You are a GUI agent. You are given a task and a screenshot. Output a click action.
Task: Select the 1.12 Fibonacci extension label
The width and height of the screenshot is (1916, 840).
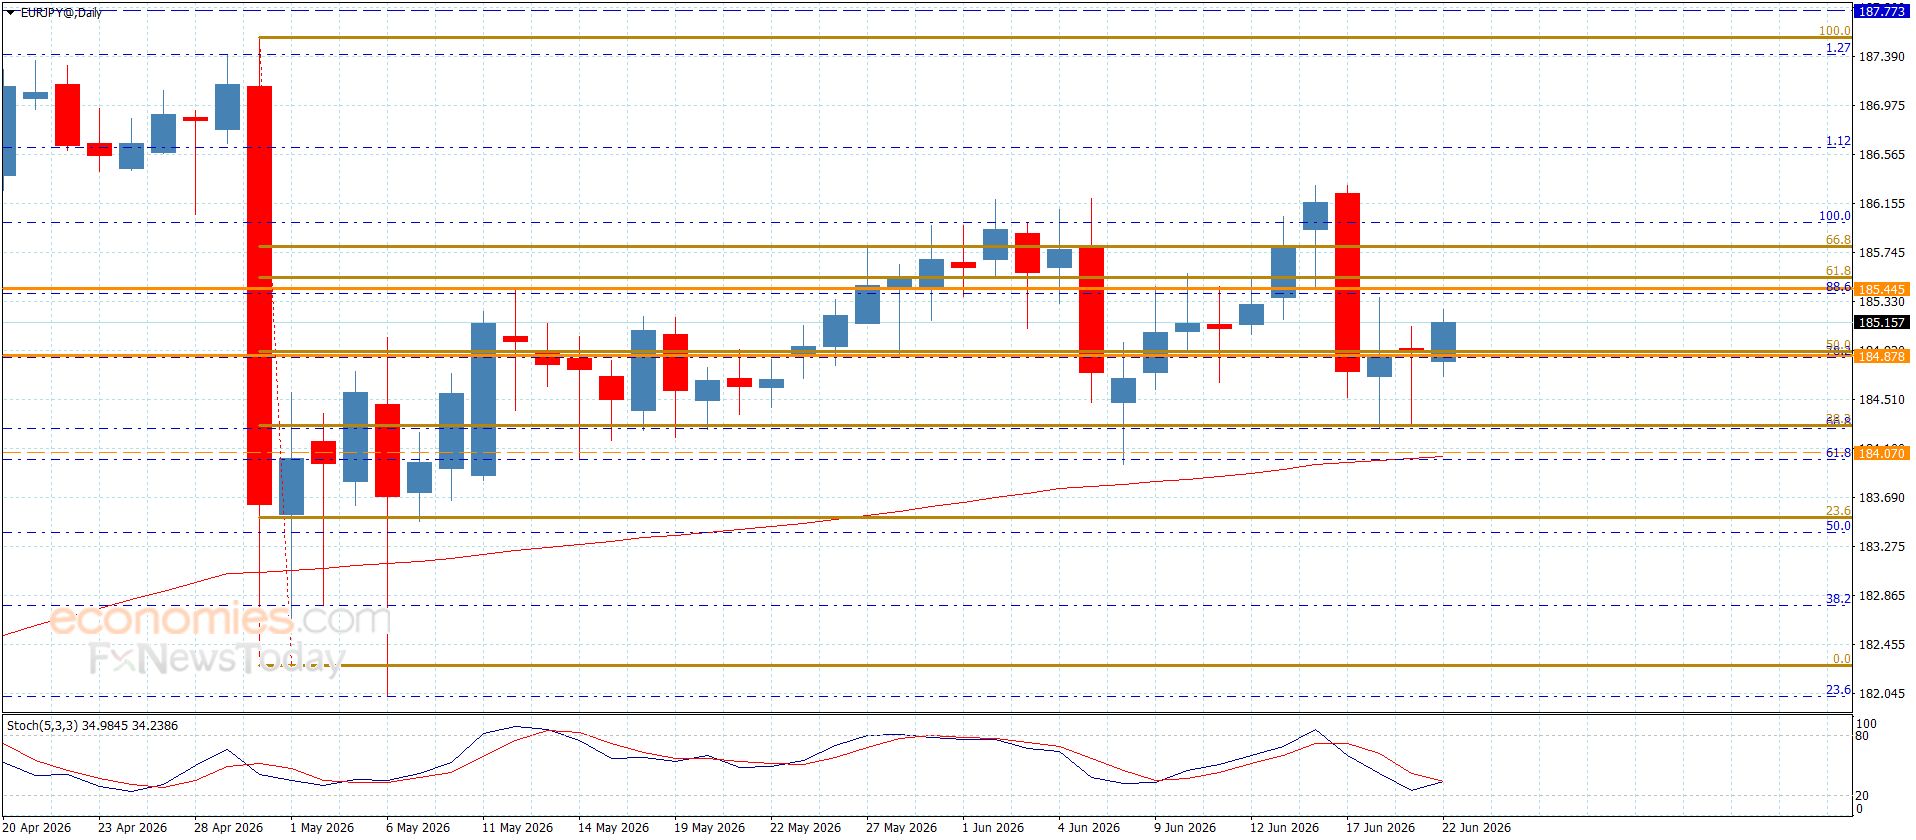(1838, 141)
